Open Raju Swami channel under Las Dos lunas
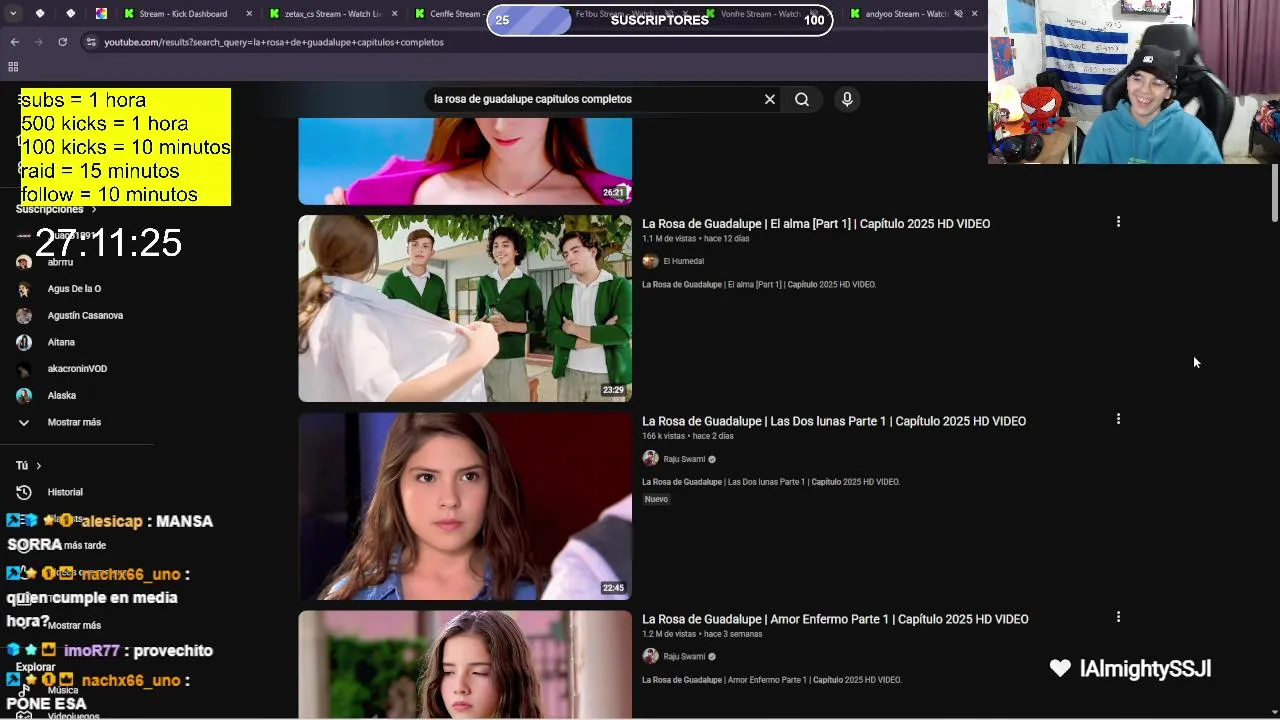 [684, 459]
